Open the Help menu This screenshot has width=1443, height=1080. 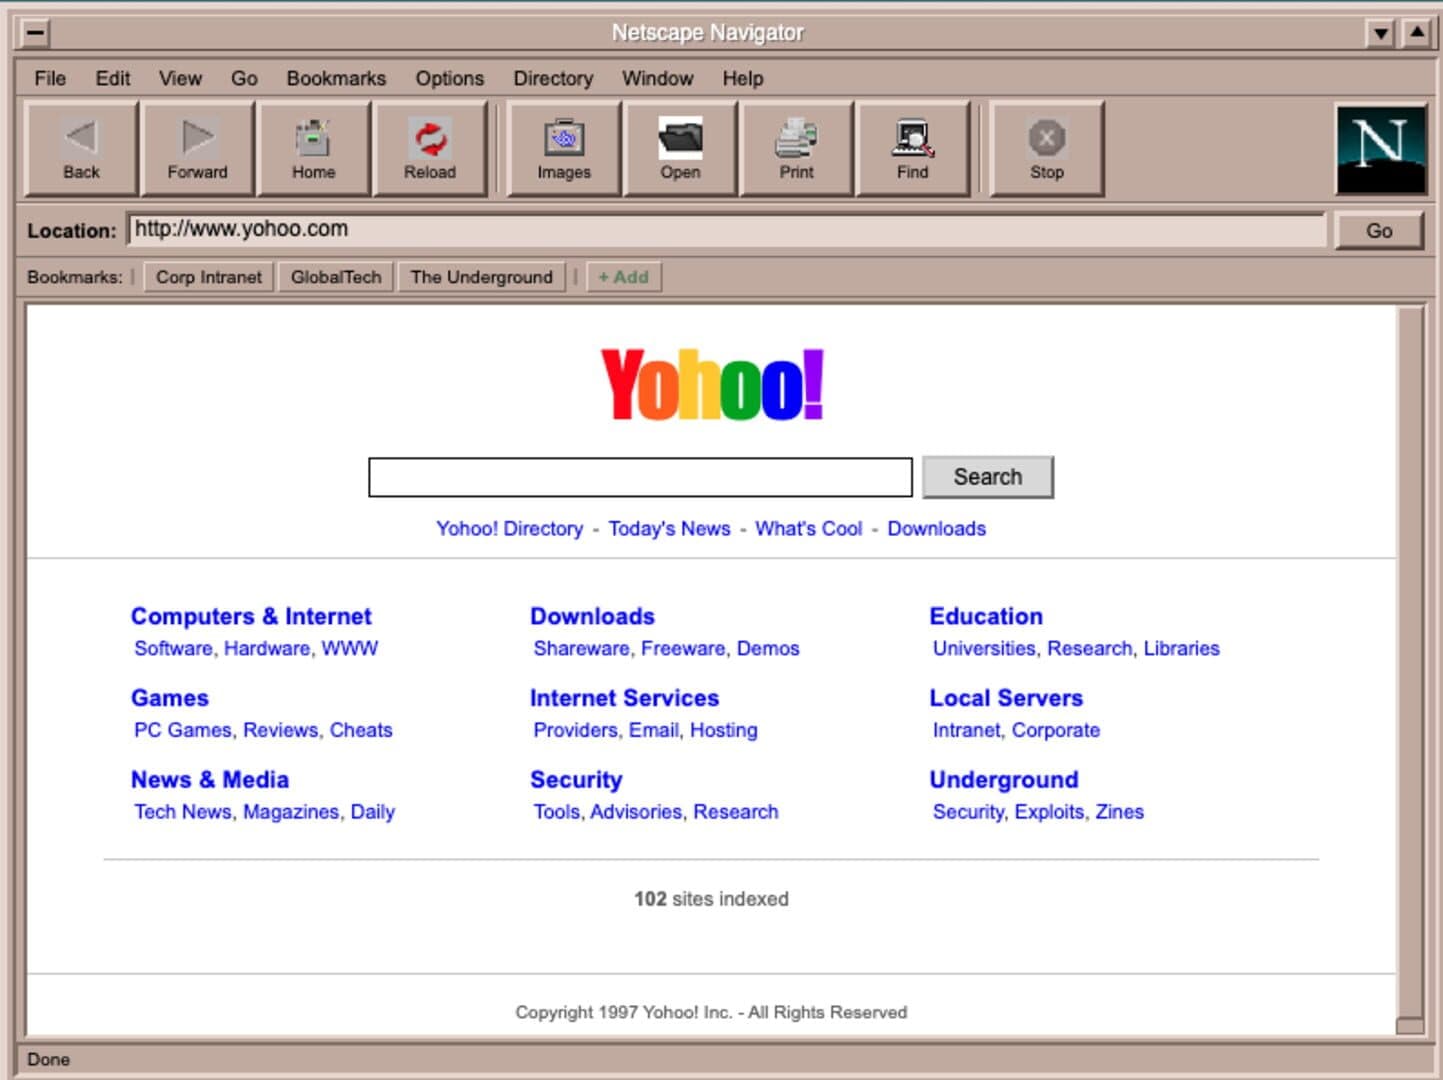(x=743, y=78)
